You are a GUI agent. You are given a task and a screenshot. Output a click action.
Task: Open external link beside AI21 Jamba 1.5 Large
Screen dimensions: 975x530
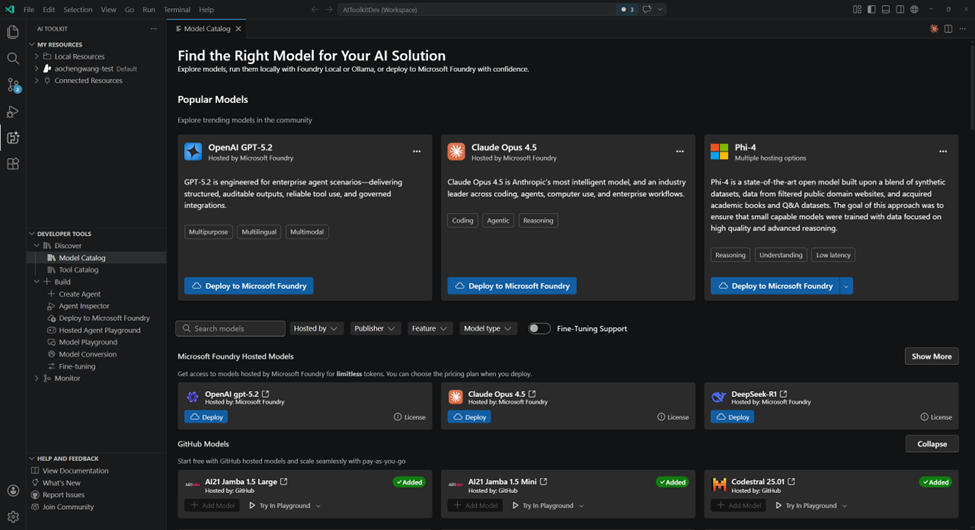[x=284, y=481]
